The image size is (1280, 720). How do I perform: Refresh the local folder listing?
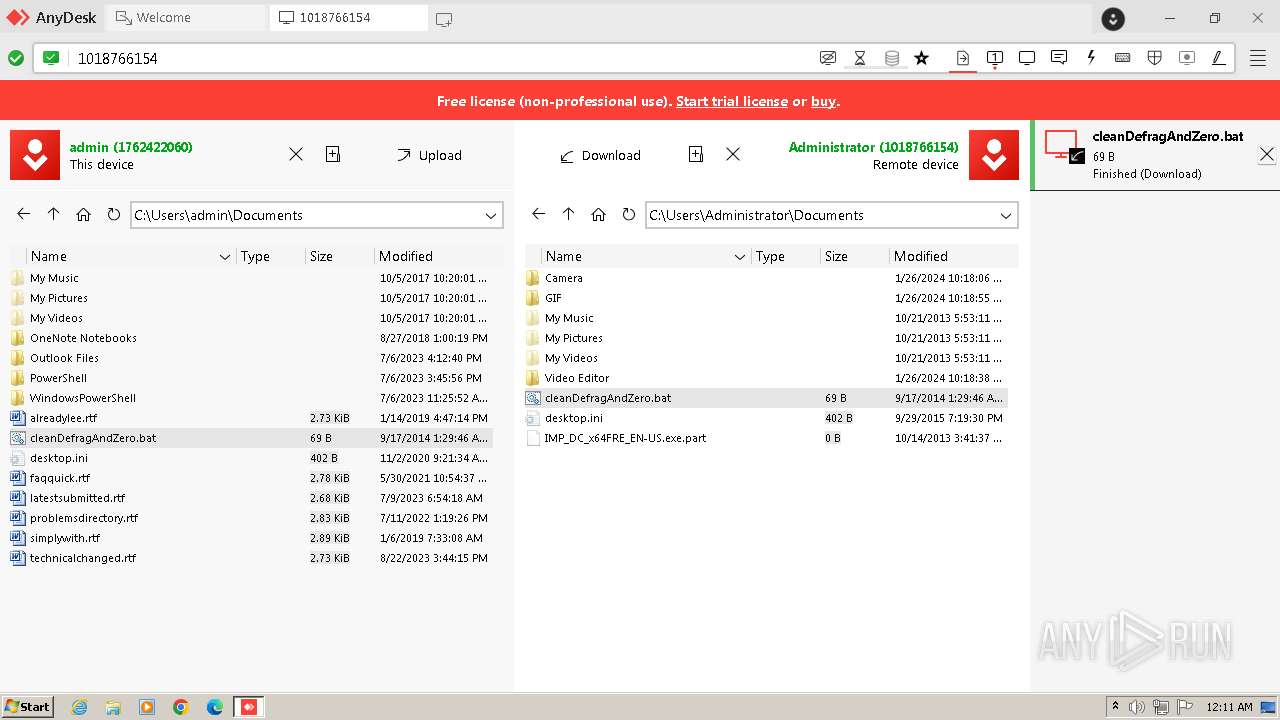[x=113, y=214]
